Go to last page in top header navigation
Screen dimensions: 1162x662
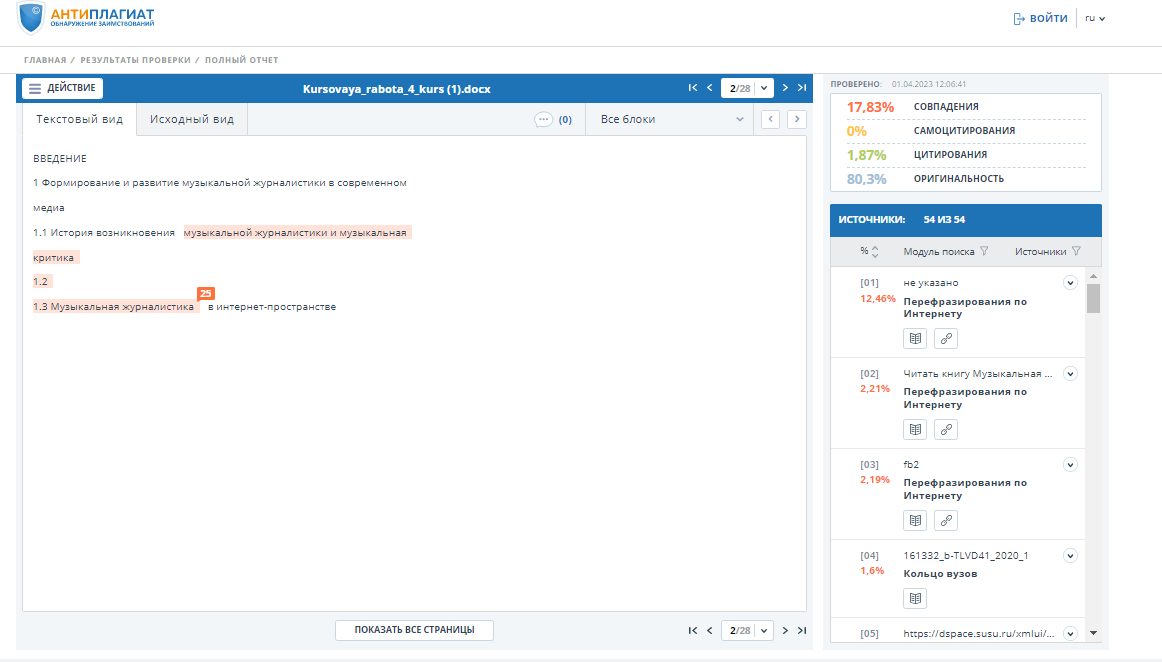tap(802, 87)
